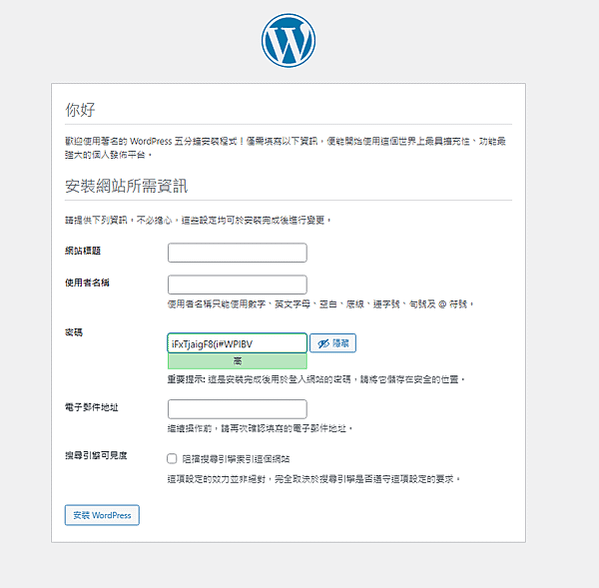Click the 電子郵件地址 label
Image resolution: width=599 pixels, height=588 pixels.
tap(92, 407)
